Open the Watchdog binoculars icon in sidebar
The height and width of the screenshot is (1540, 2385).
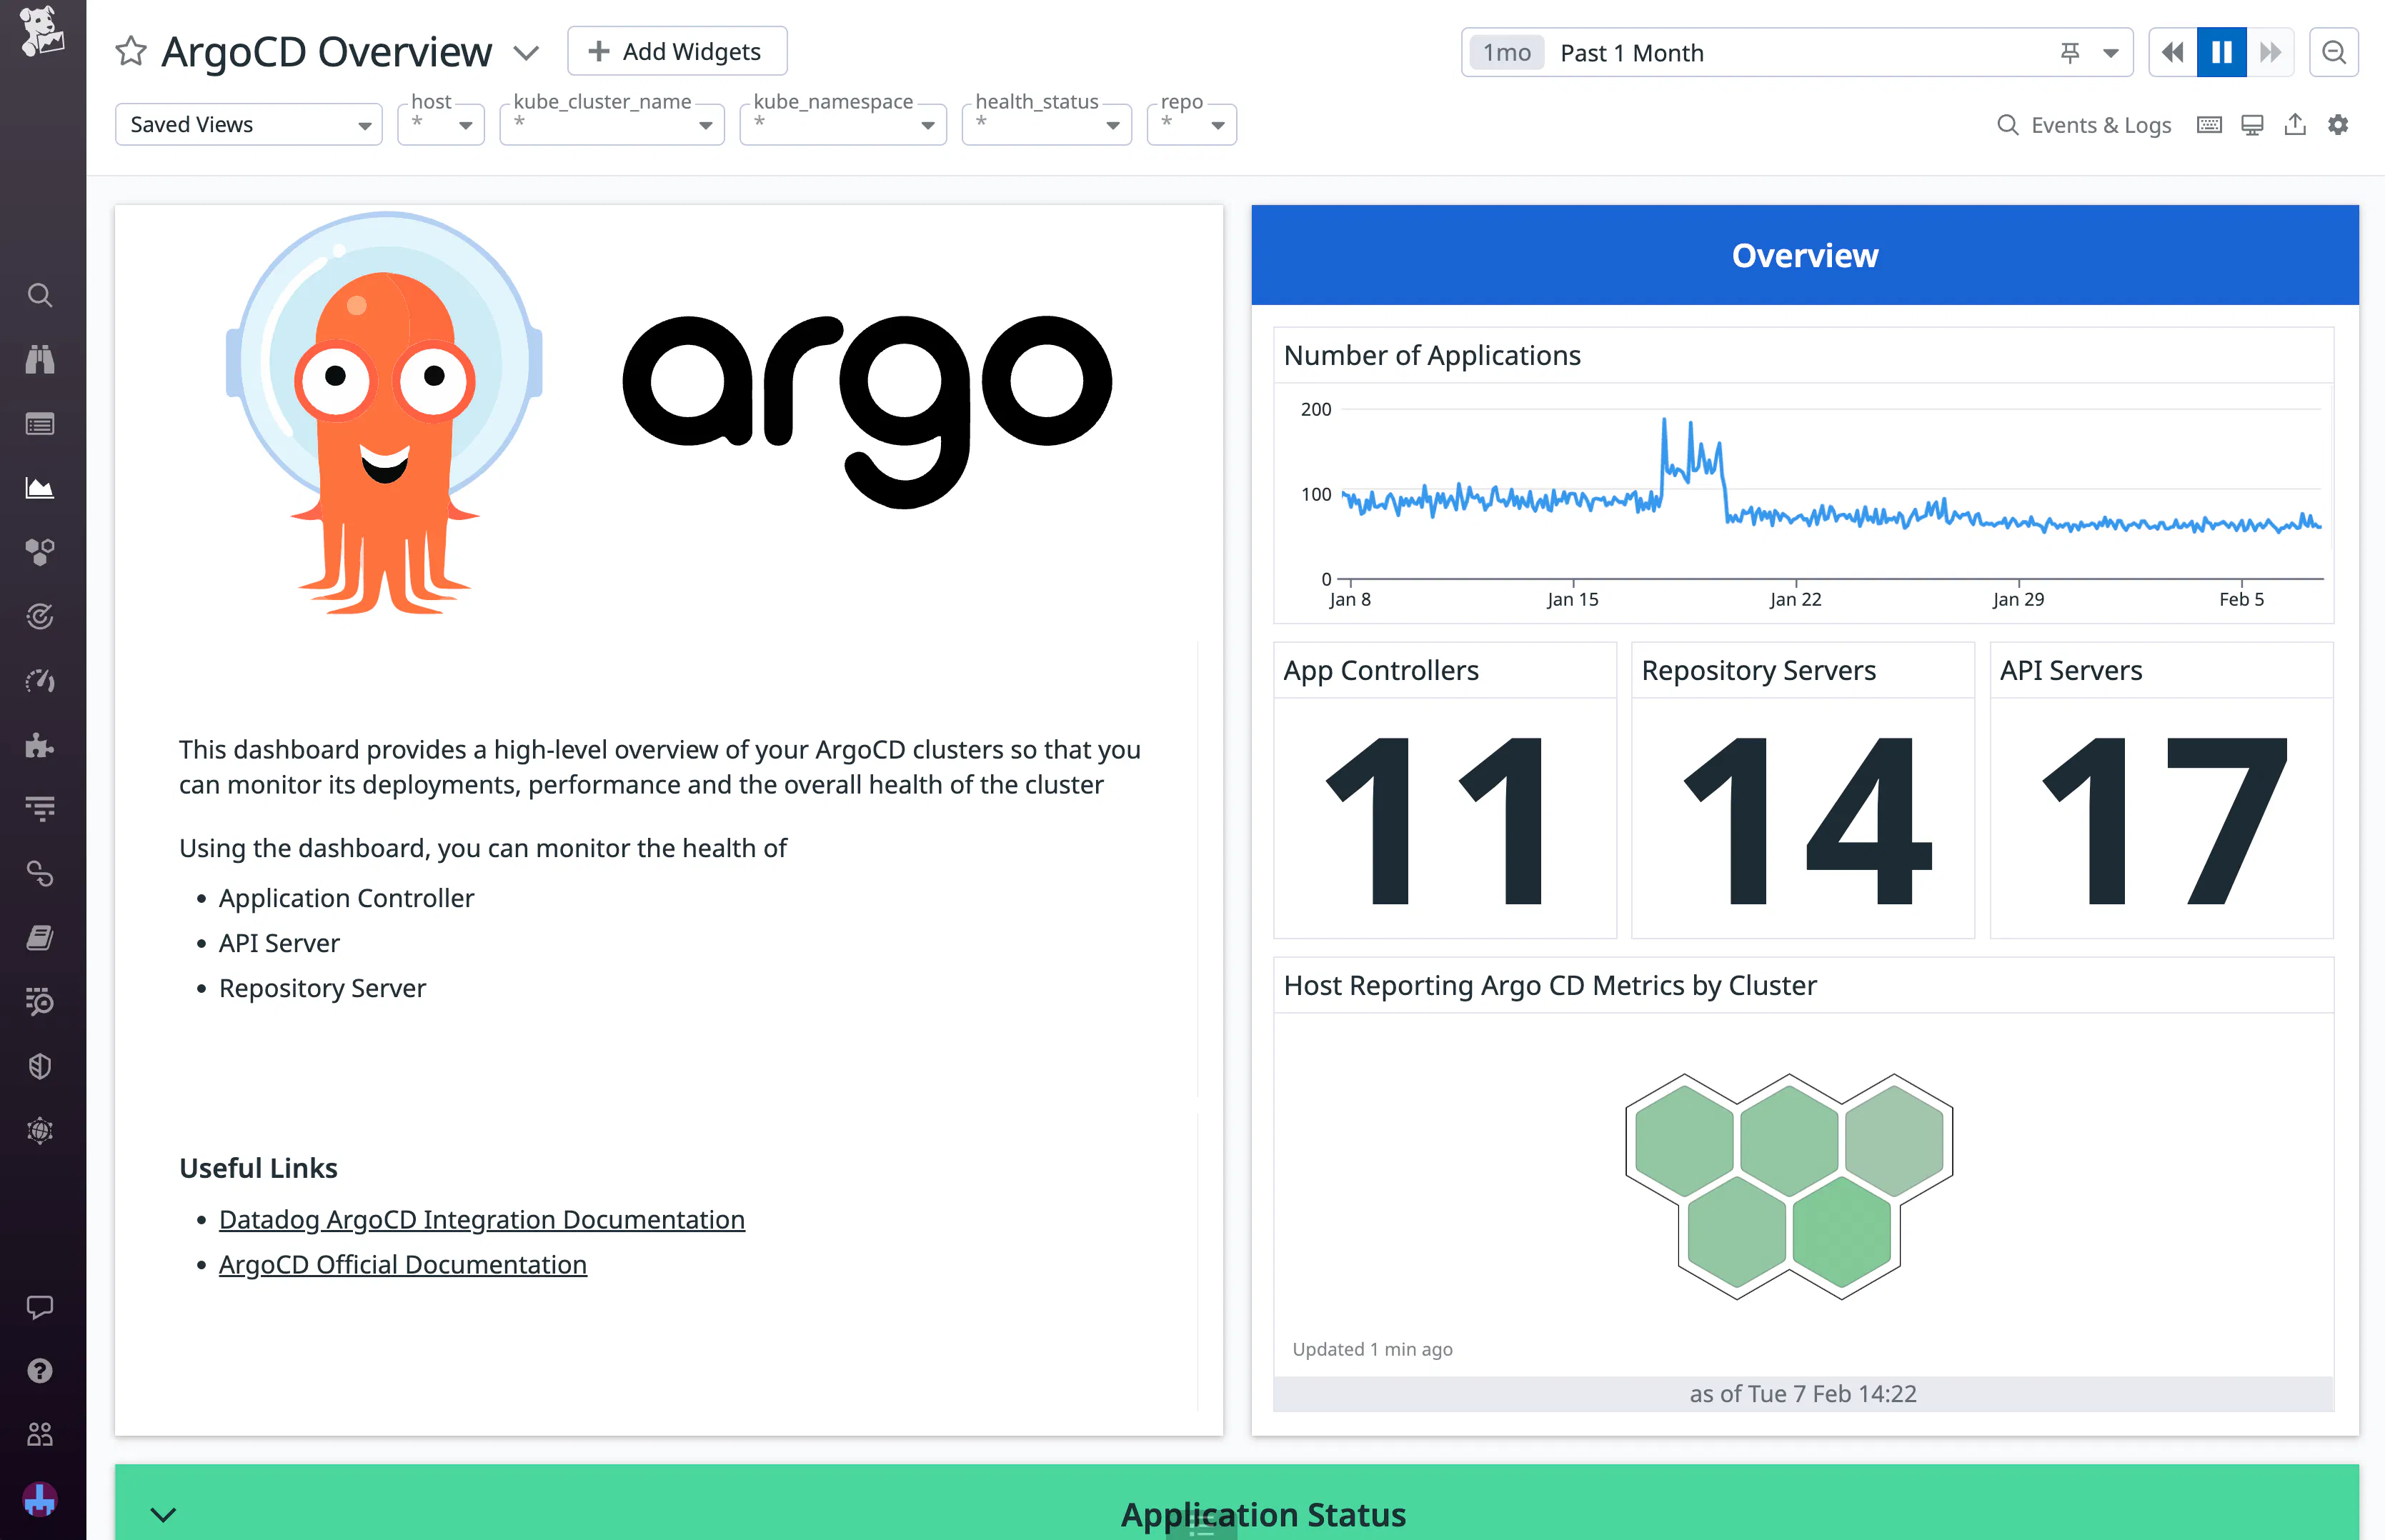click(x=40, y=359)
